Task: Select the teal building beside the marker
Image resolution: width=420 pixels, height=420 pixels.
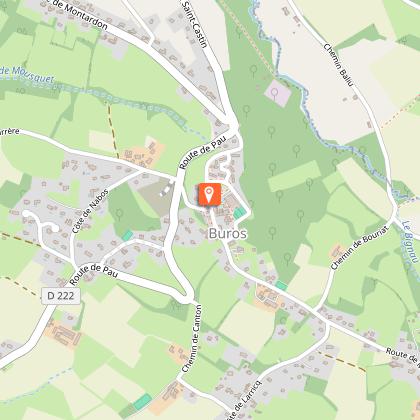Action: point(240,213)
